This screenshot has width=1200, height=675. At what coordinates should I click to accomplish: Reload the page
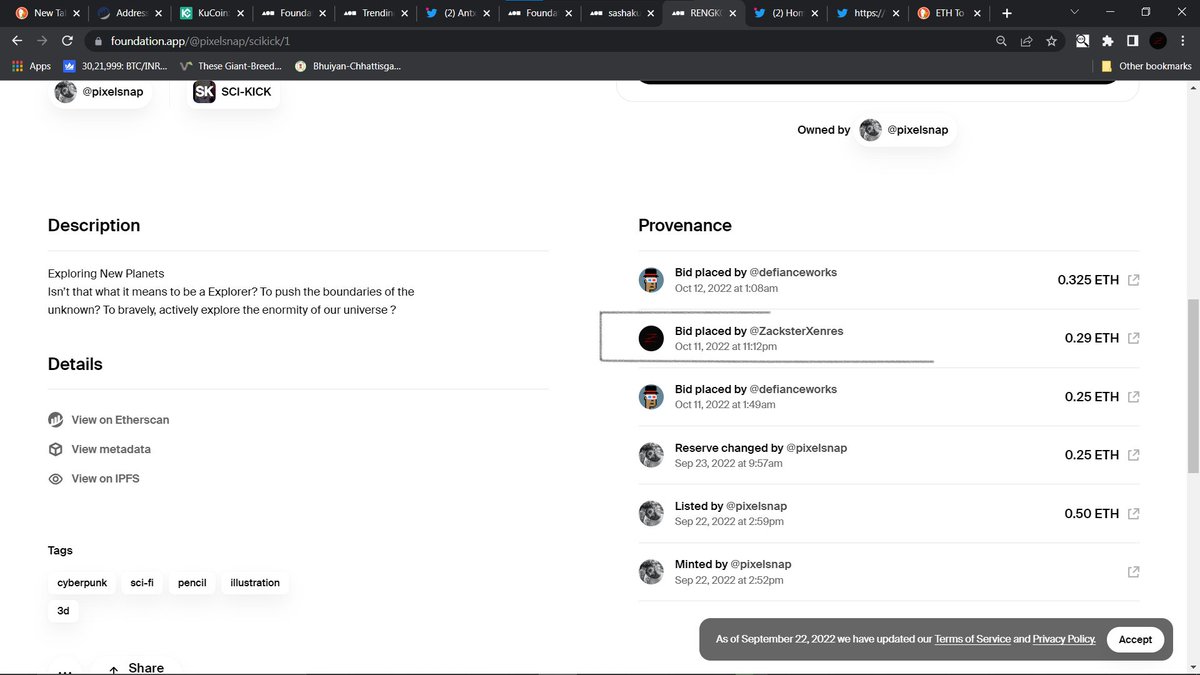click(67, 41)
